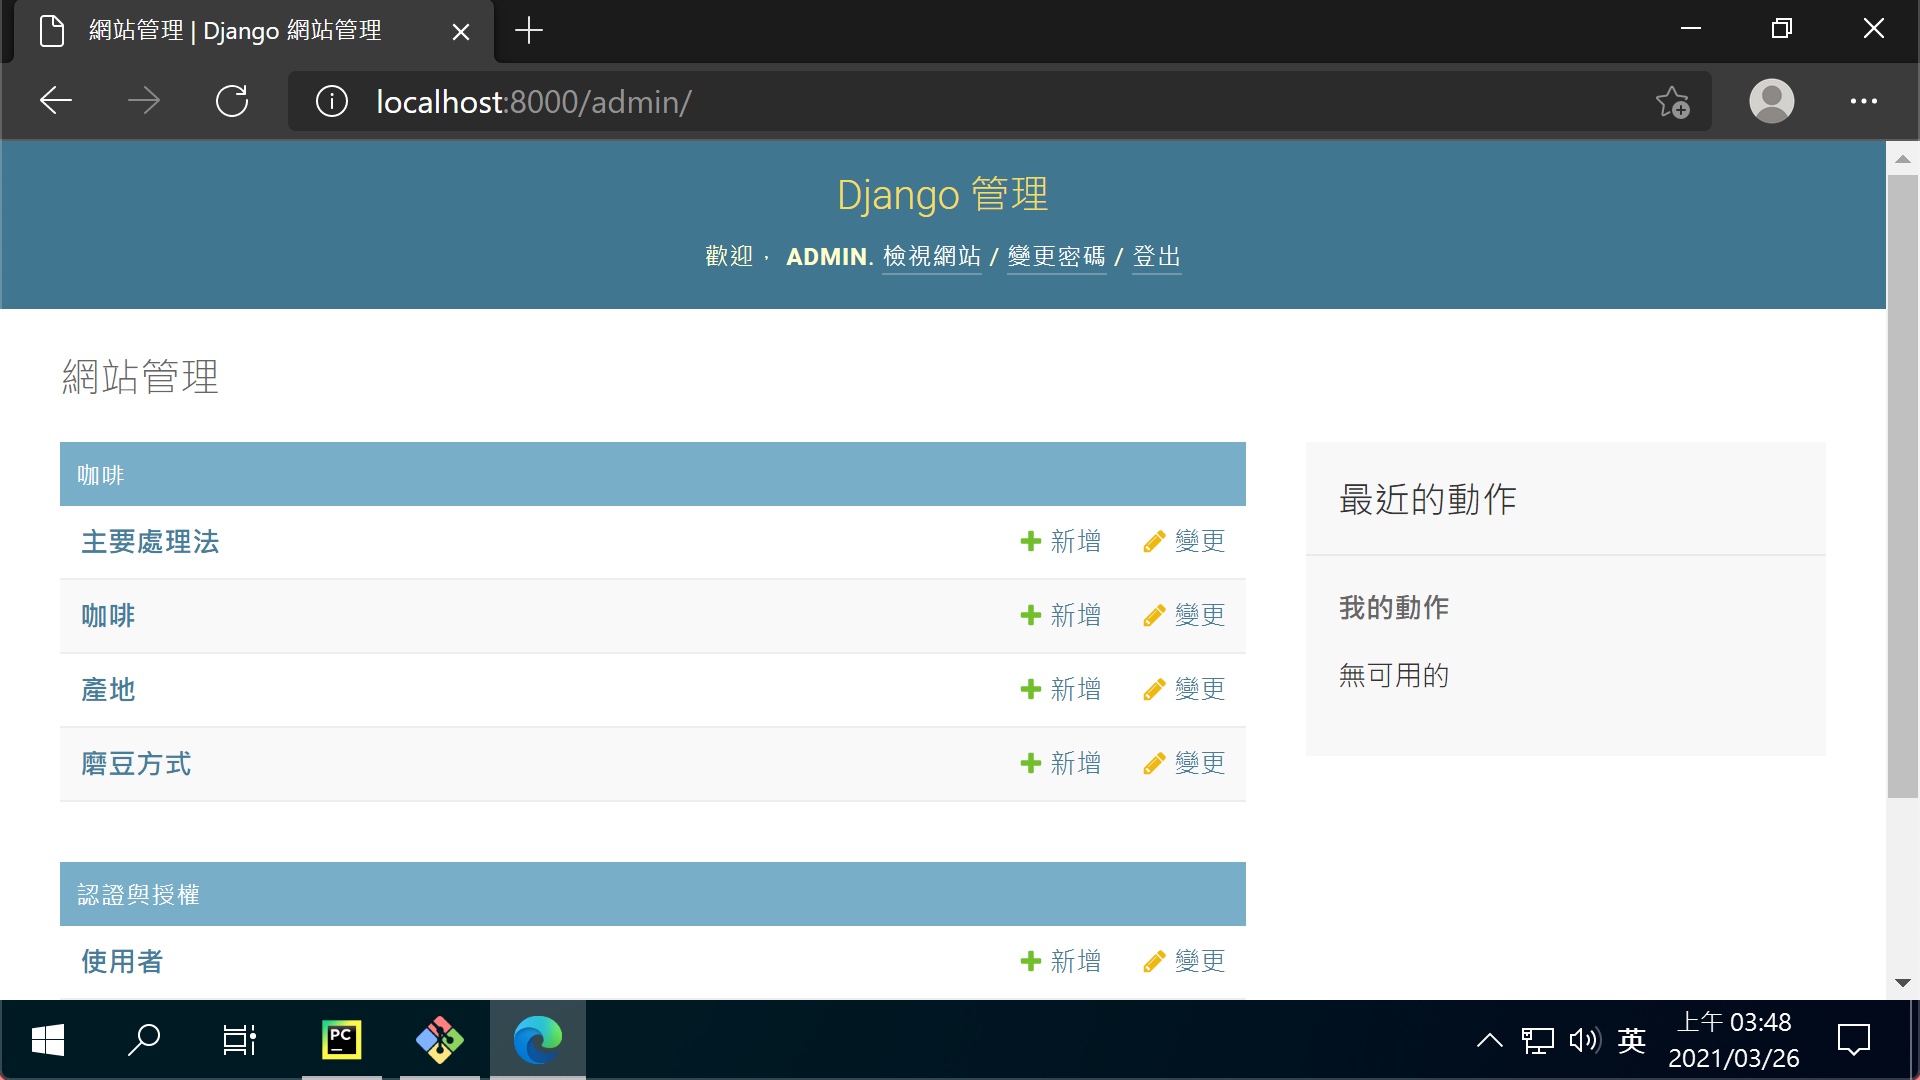1920x1080 pixels.
Task: Open the Windows Start menu
Action: (x=48, y=1040)
